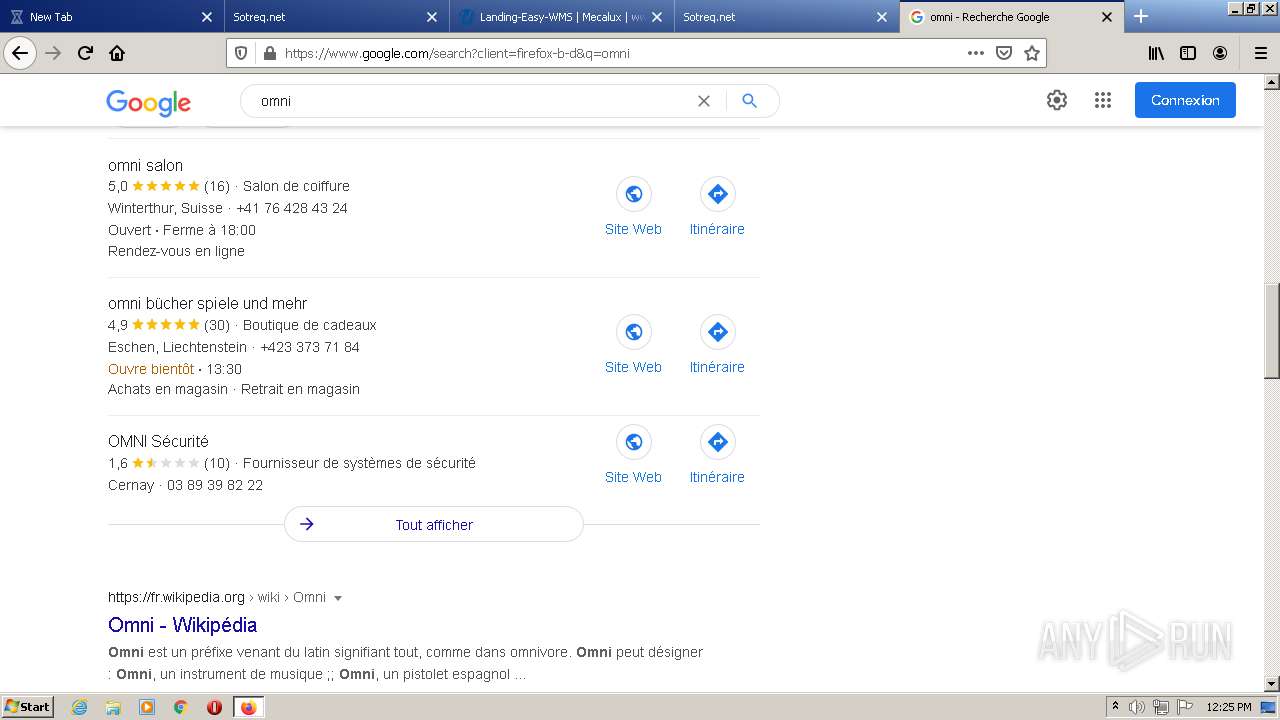This screenshot has width=1280, height=720.
Task: Close the Landing-Easy-WMS tab
Action: [657, 17]
